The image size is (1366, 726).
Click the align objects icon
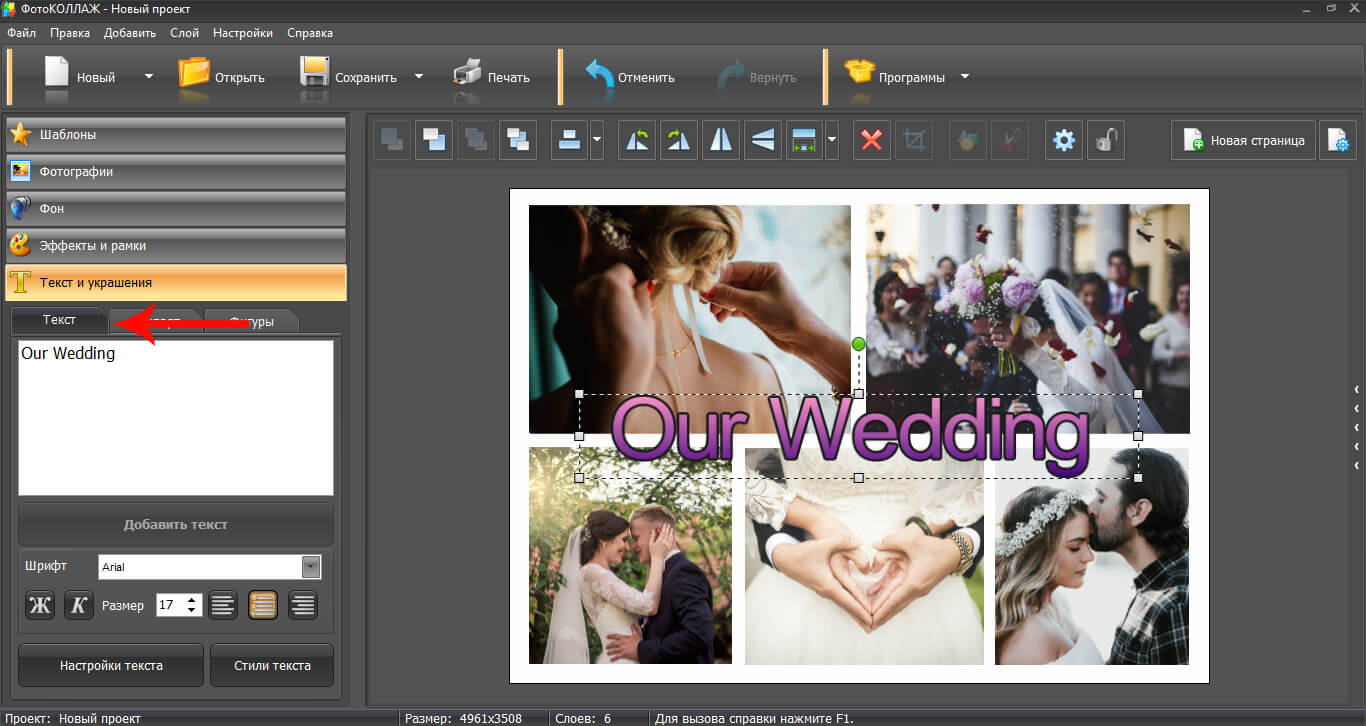(569, 140)
